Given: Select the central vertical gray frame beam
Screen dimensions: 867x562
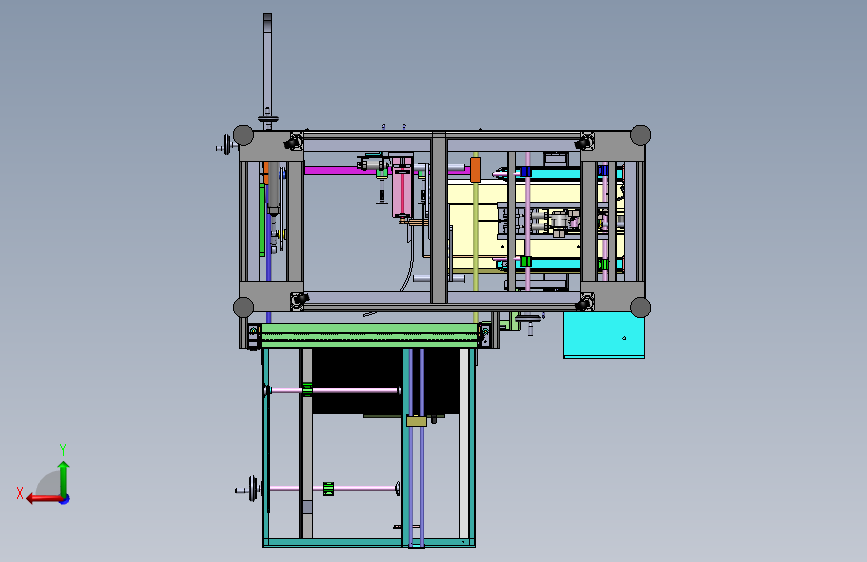Looking at the screenshot, I should (x=439, y=217).
